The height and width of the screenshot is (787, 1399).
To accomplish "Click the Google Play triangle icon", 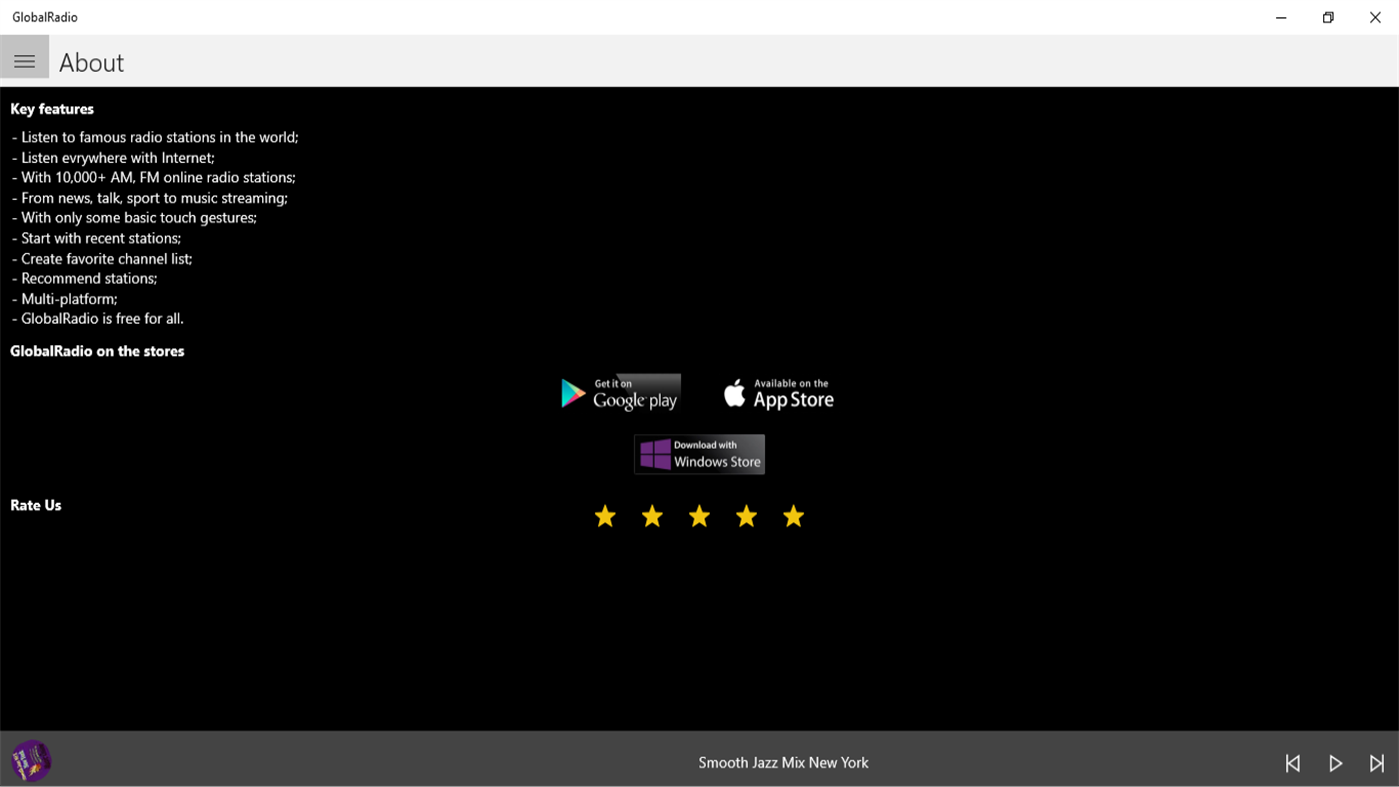I will [573, 392].
